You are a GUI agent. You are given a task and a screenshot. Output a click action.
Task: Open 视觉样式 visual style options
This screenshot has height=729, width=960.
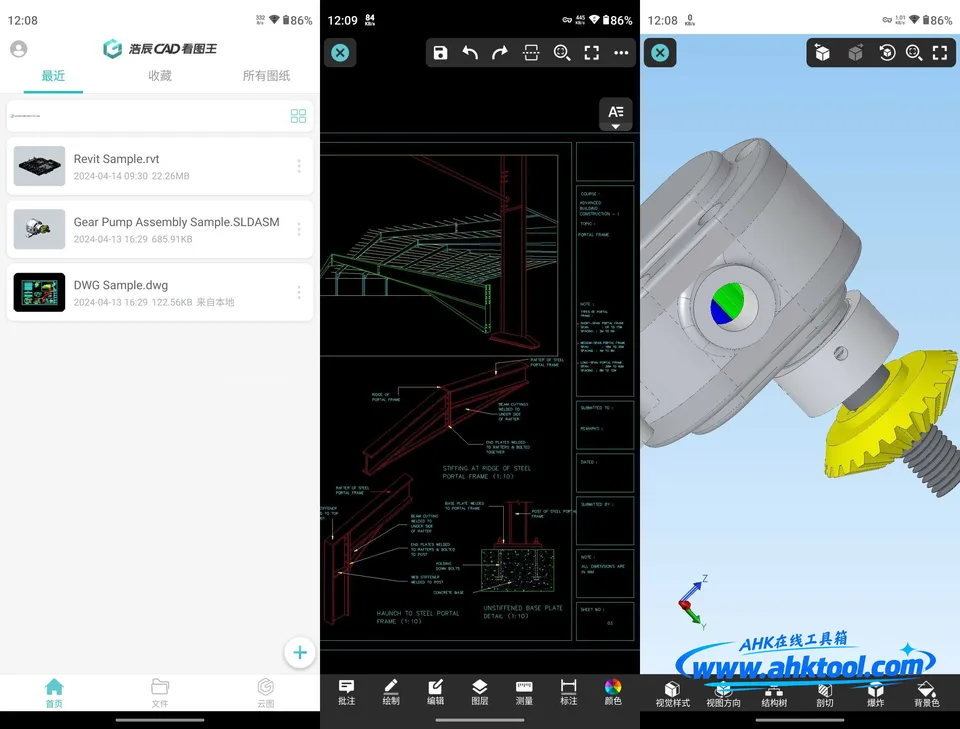click(x=673, y=695)
